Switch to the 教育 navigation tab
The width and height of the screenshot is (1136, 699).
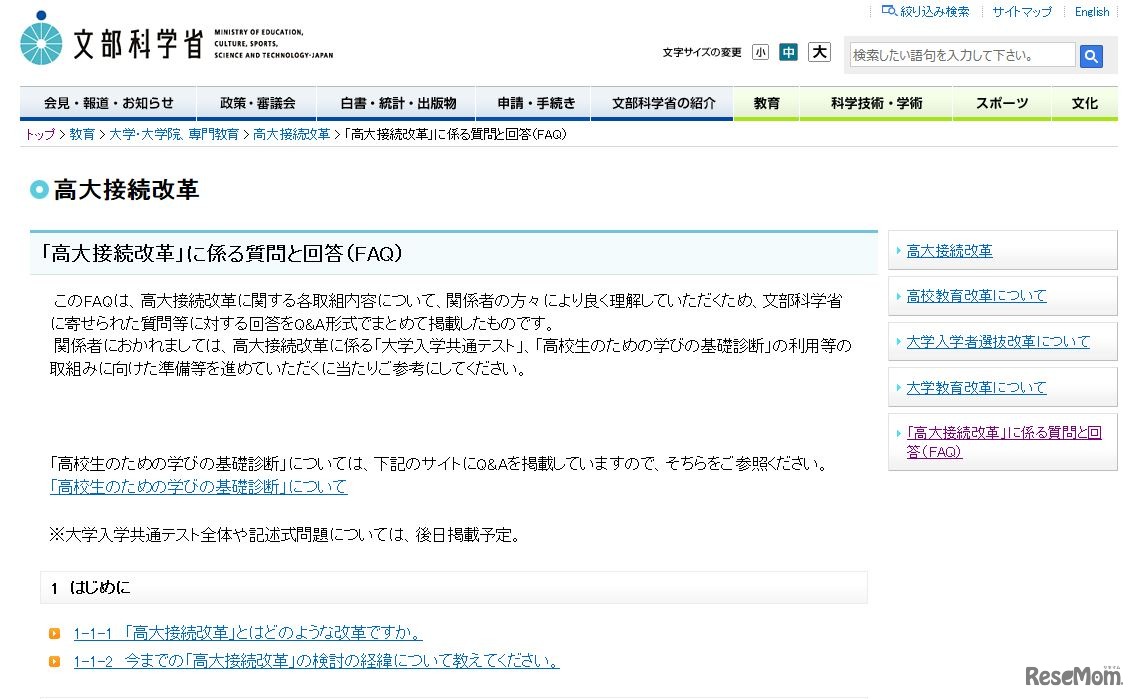click(x=766, y=102)
